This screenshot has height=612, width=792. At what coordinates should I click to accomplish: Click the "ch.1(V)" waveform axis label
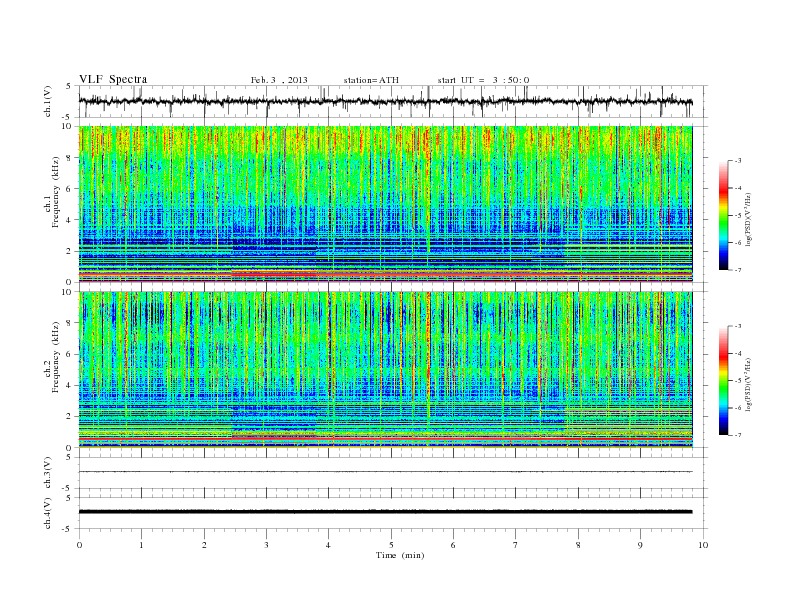click(x=48, y=101)
